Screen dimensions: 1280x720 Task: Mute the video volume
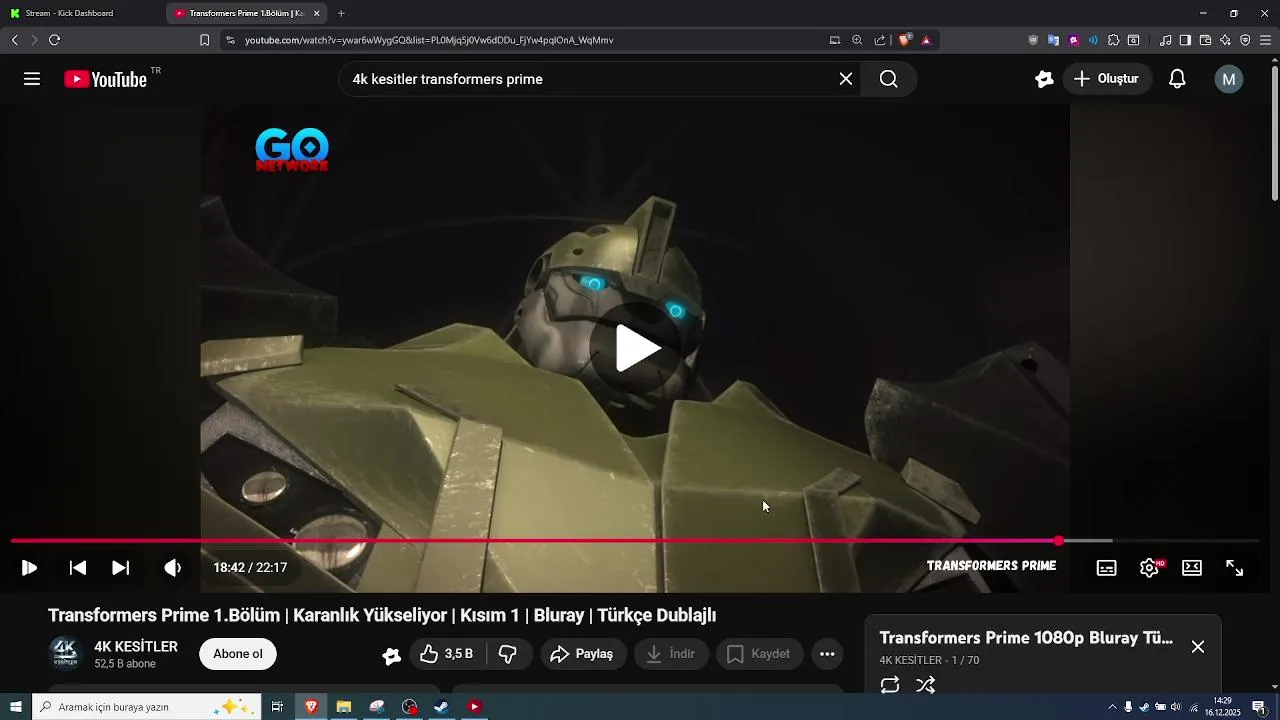point(172,568)
